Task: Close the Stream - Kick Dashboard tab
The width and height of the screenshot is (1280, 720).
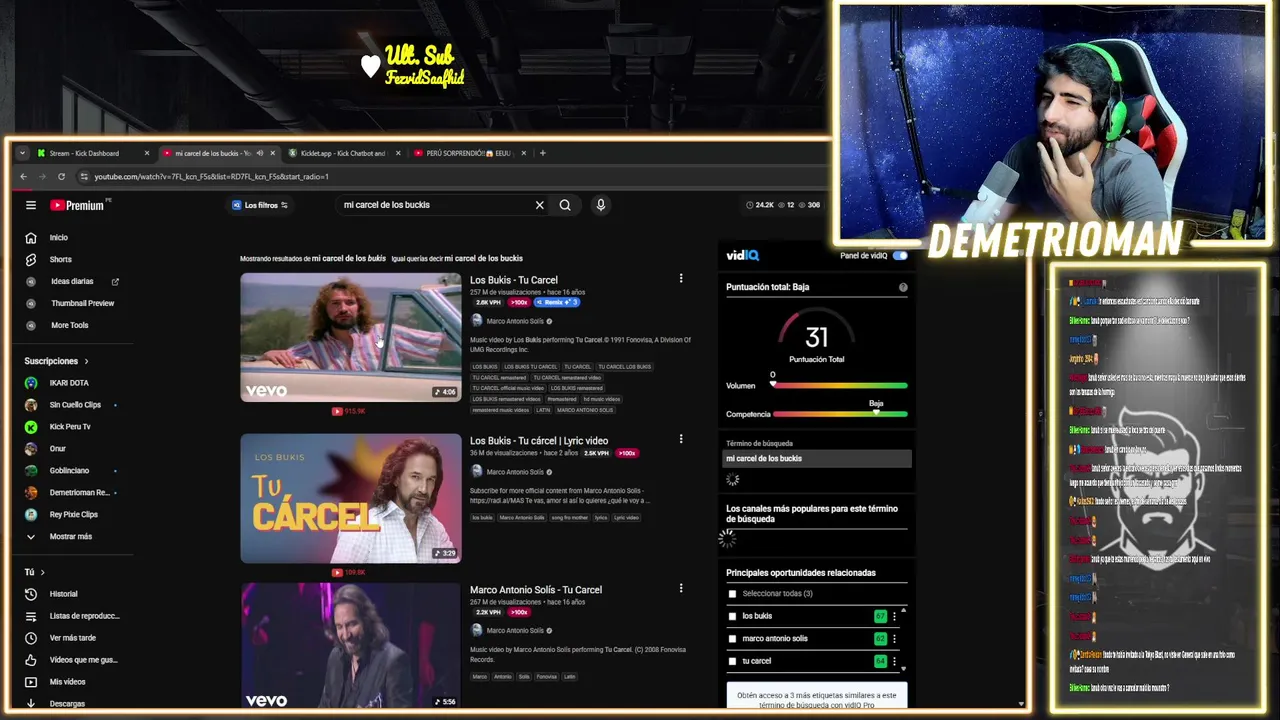Action: pyautogui.click(x=147, y=153)
